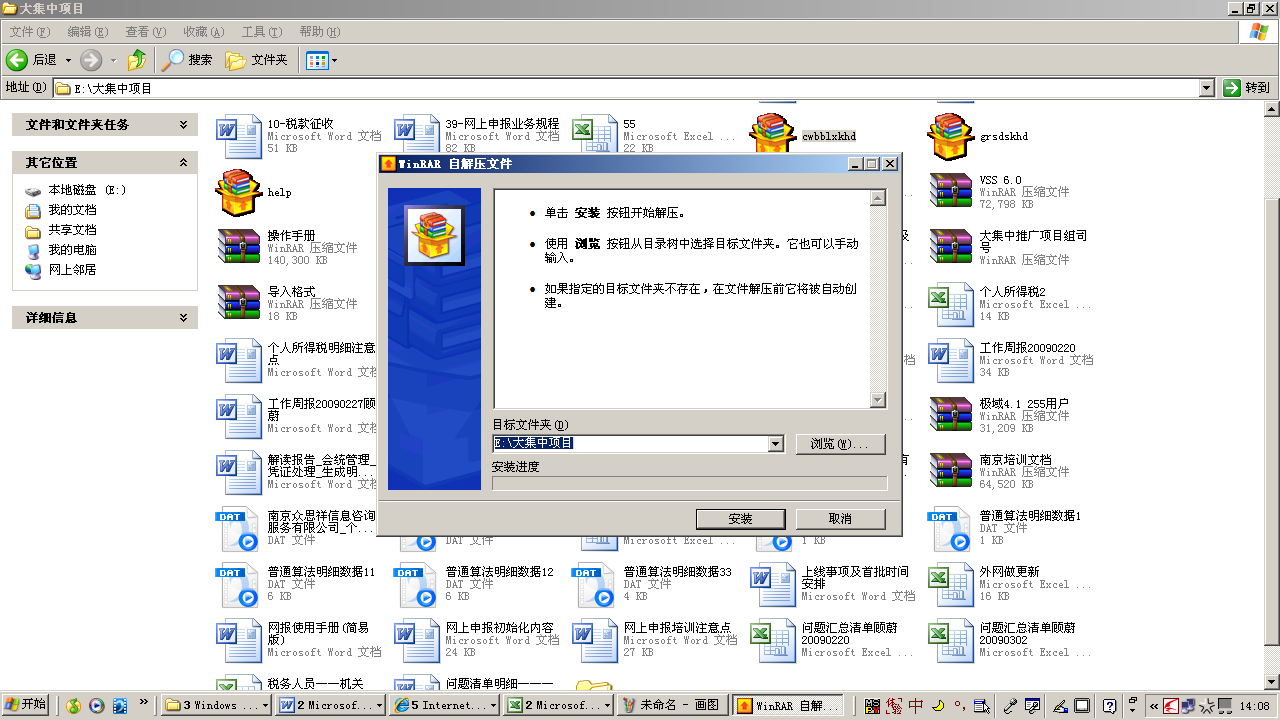
Task: Open the Search toolbar button
Action: (x=188, y=60)
